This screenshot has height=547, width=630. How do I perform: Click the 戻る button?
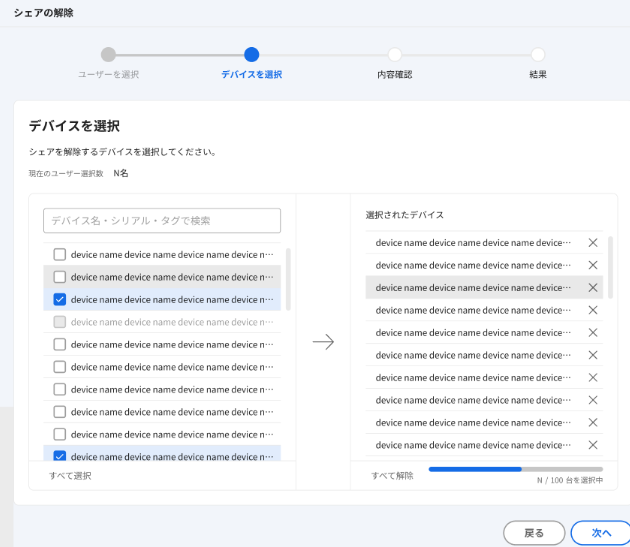point(534,533)
